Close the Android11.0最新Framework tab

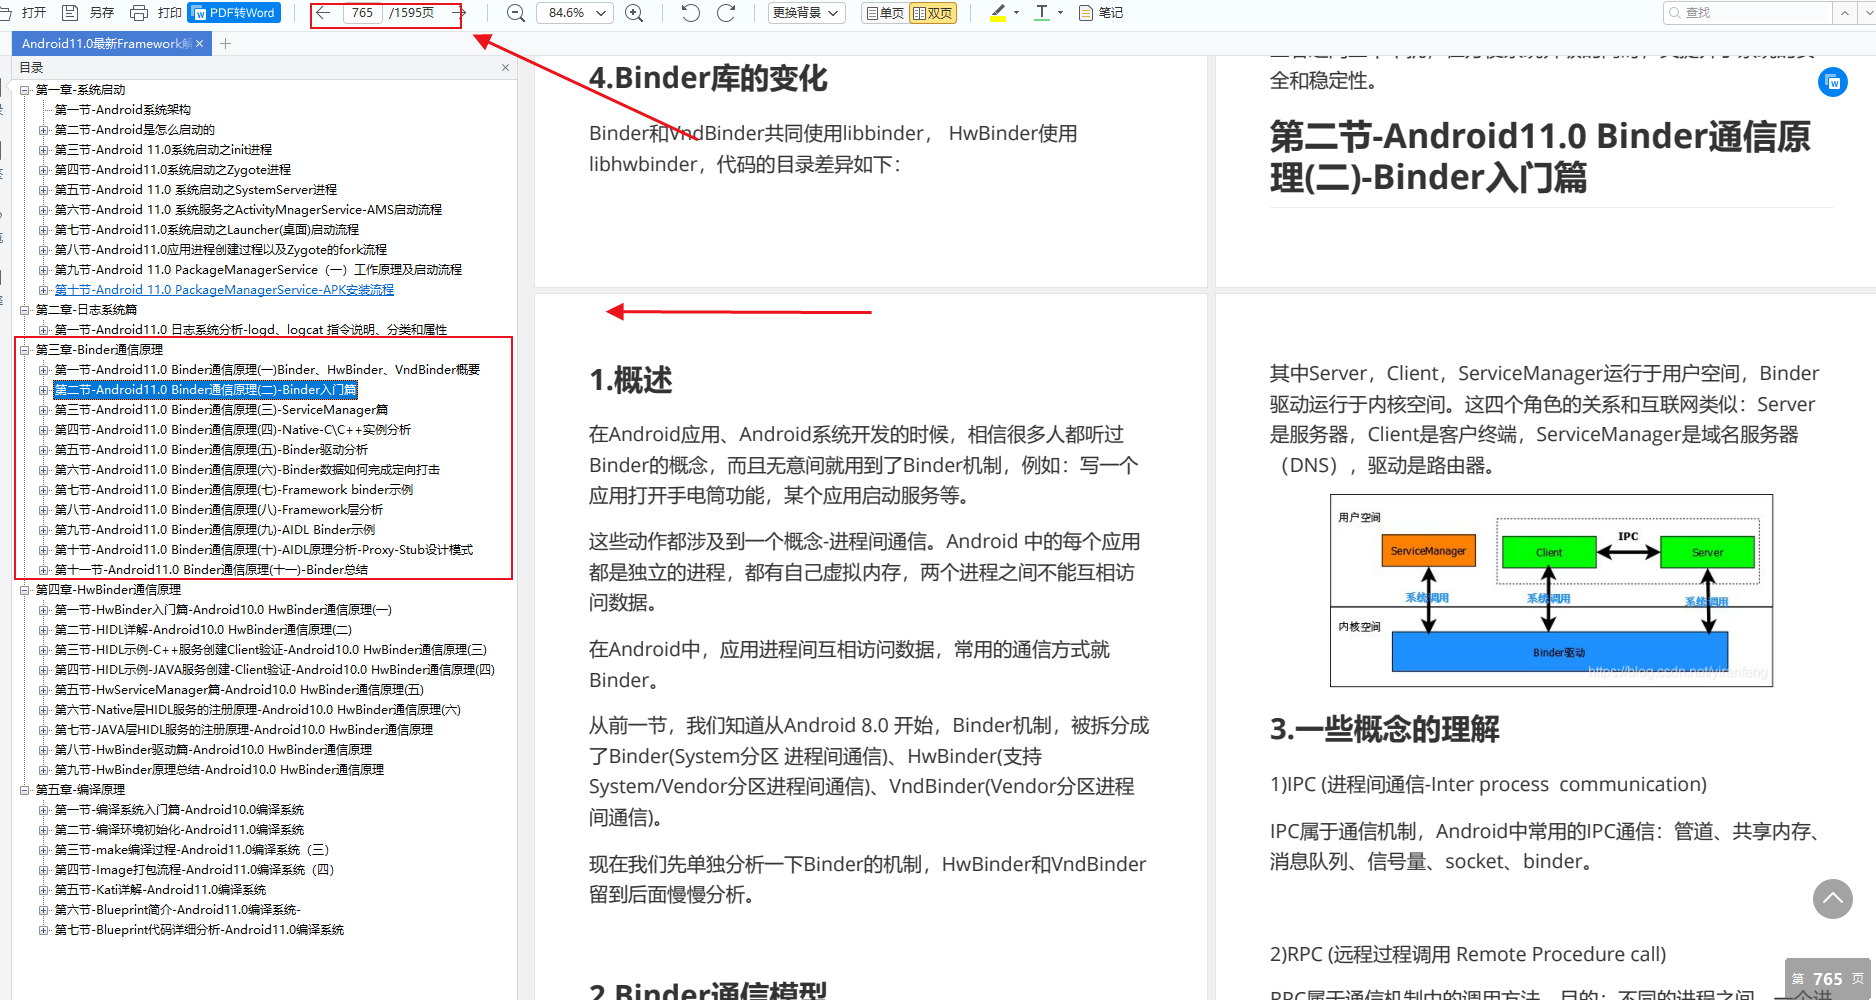[x=200, y=43]
